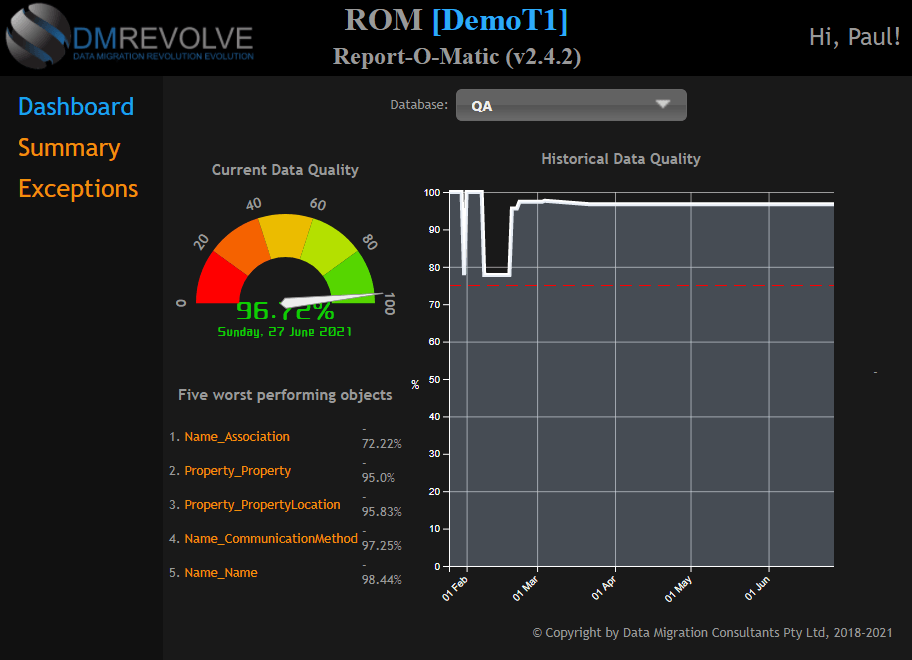Viewport: 912px width, 660px height.
Task: Click the DMRevolve globe logo
Action: click(38, 35)
